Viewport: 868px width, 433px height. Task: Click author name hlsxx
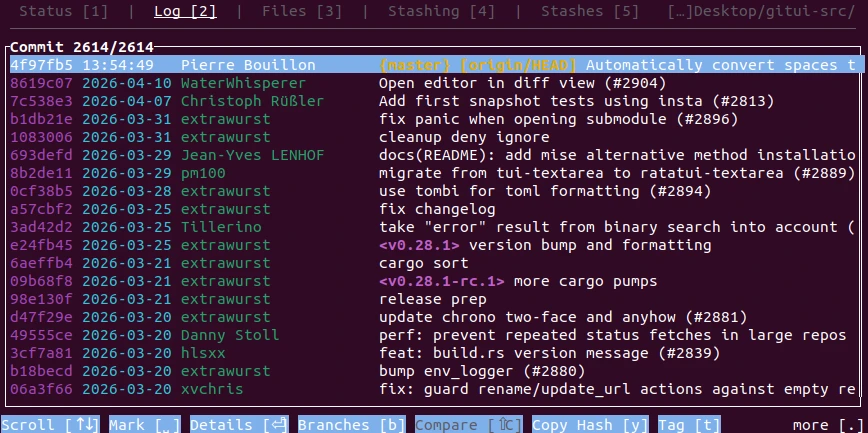(x=203, y=353)
